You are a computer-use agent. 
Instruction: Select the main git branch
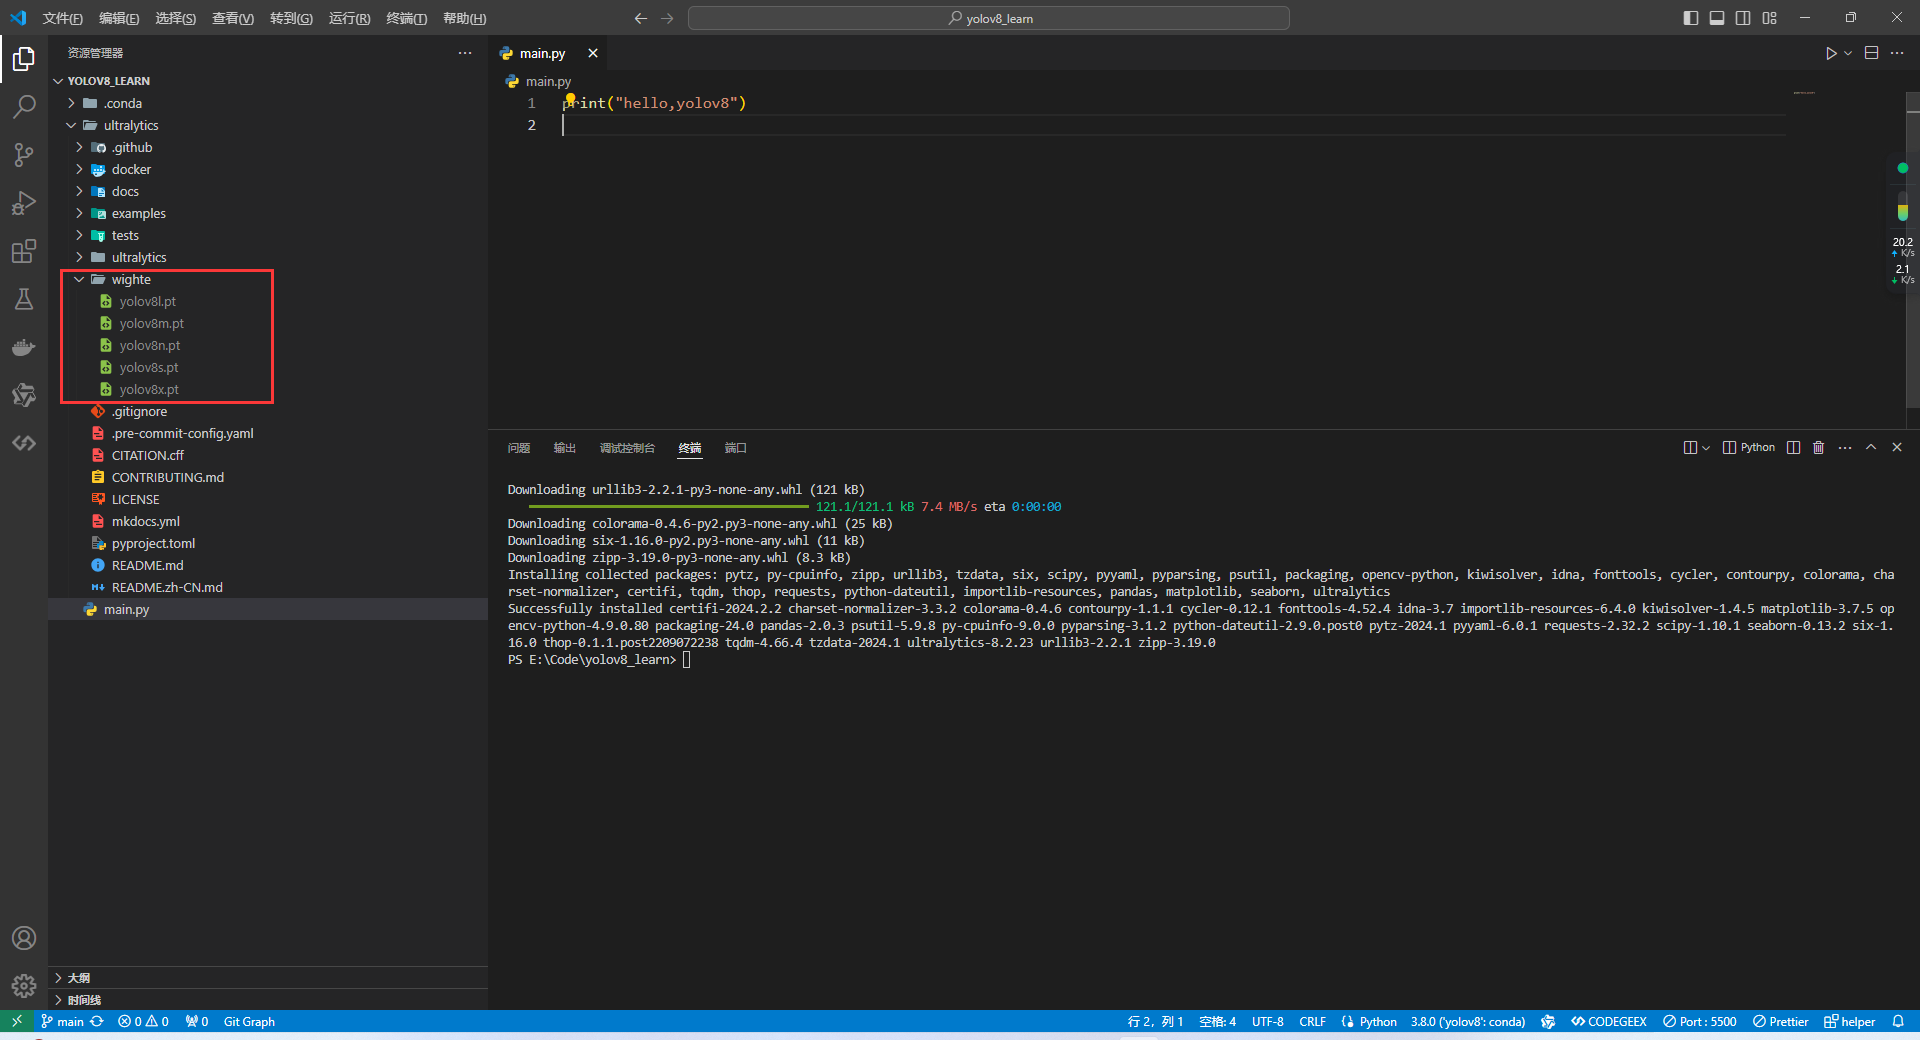pos(62,1021)
